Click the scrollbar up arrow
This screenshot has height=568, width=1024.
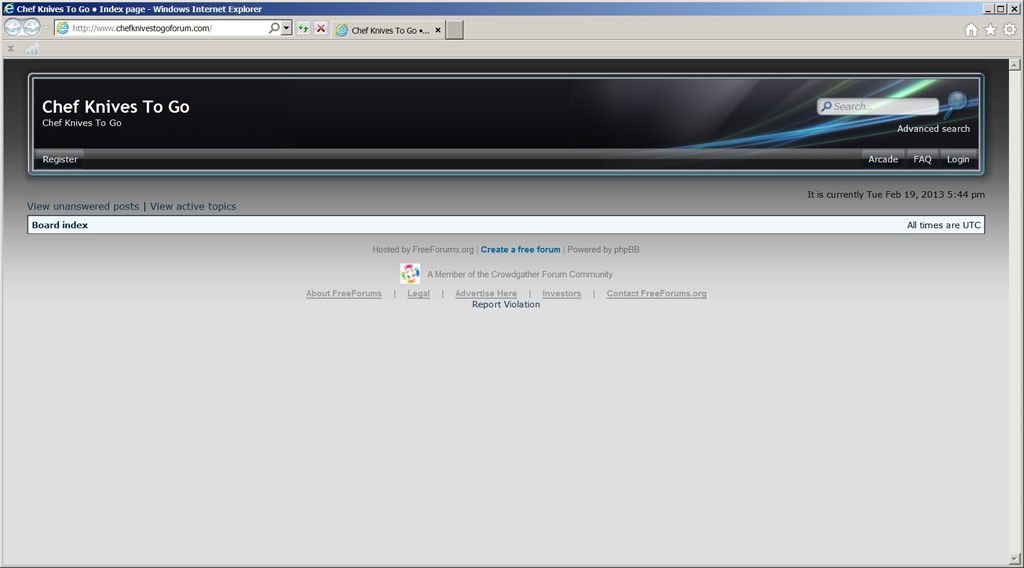click(x=1014, y=64)
